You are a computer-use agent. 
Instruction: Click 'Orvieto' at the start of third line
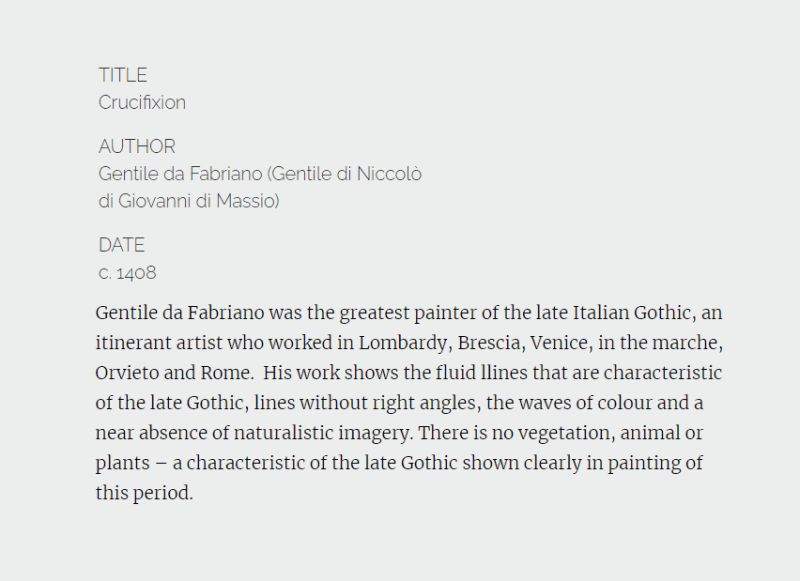(127, 373)
